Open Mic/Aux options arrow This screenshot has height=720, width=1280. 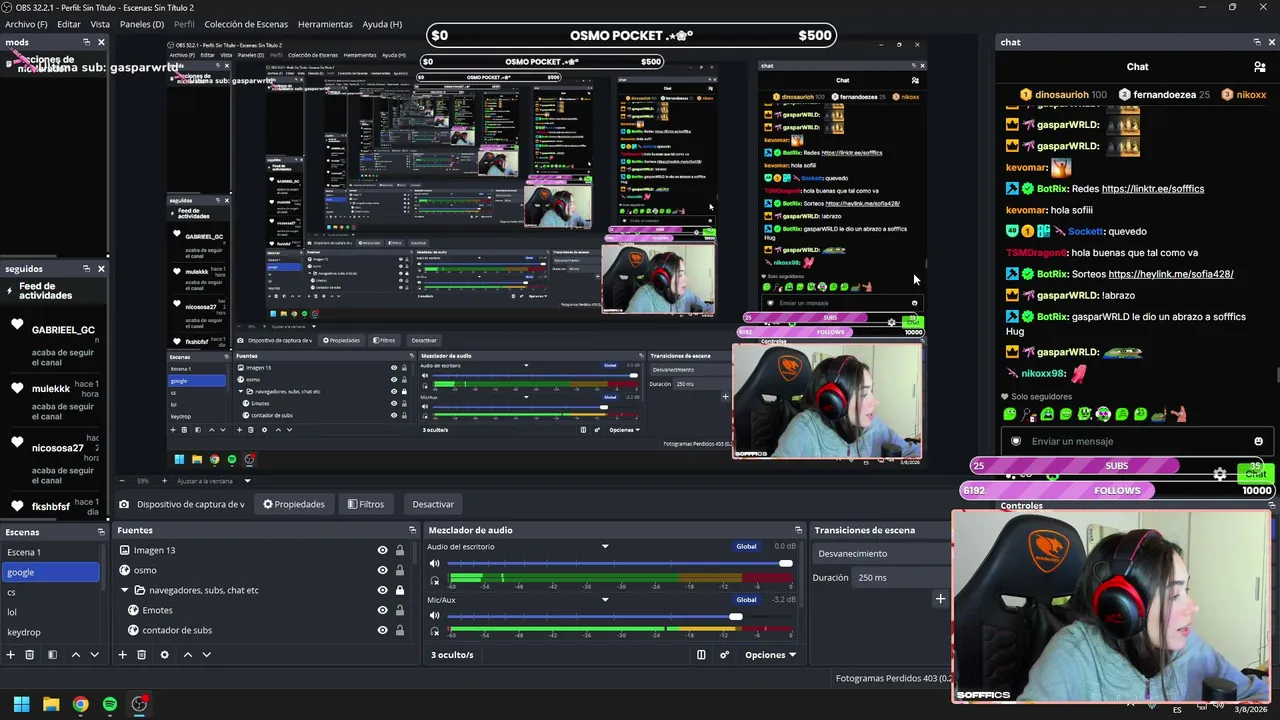coord(605,599)
